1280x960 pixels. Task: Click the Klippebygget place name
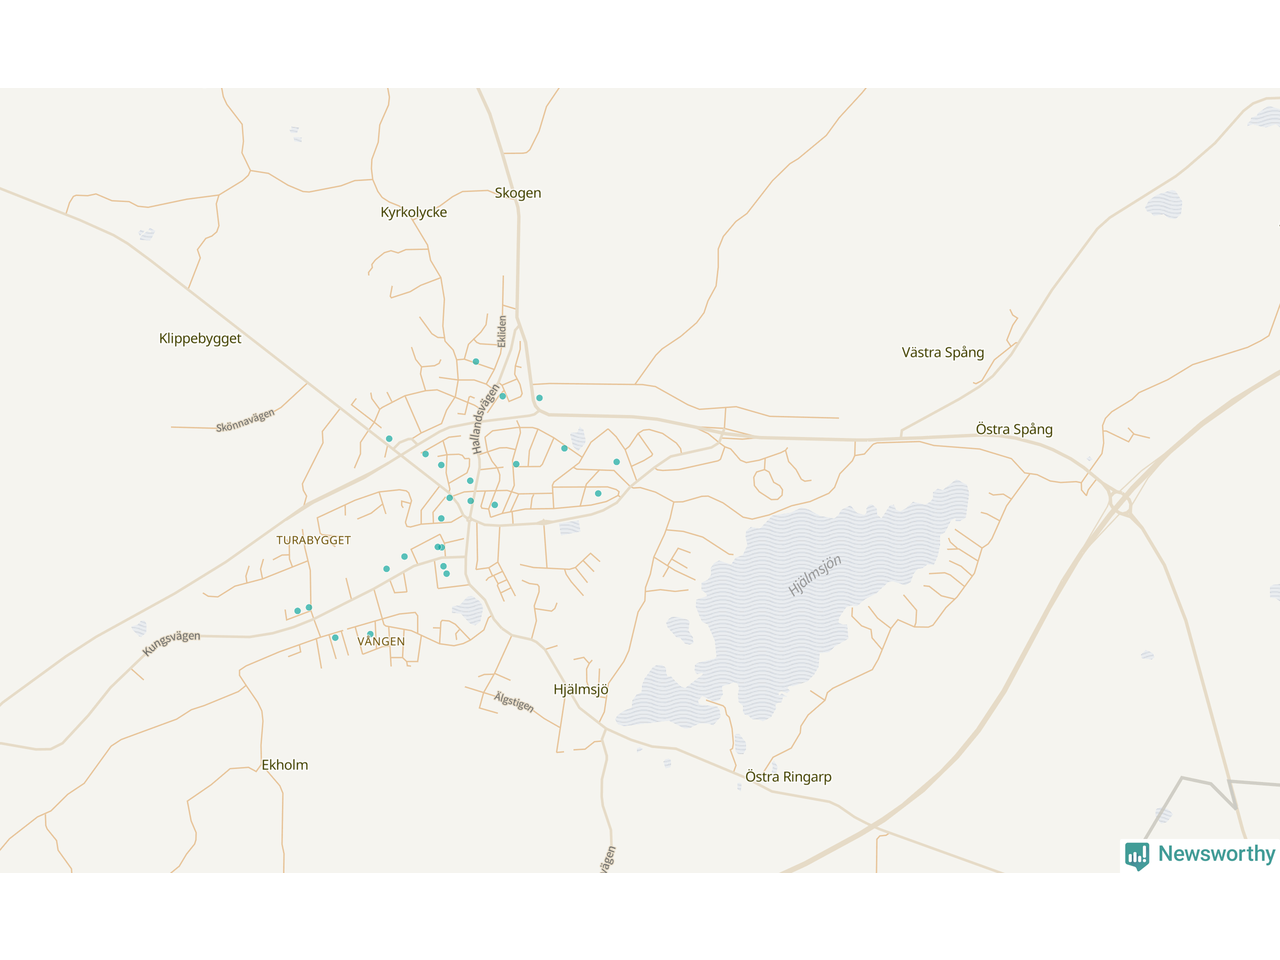pos(200,339)
